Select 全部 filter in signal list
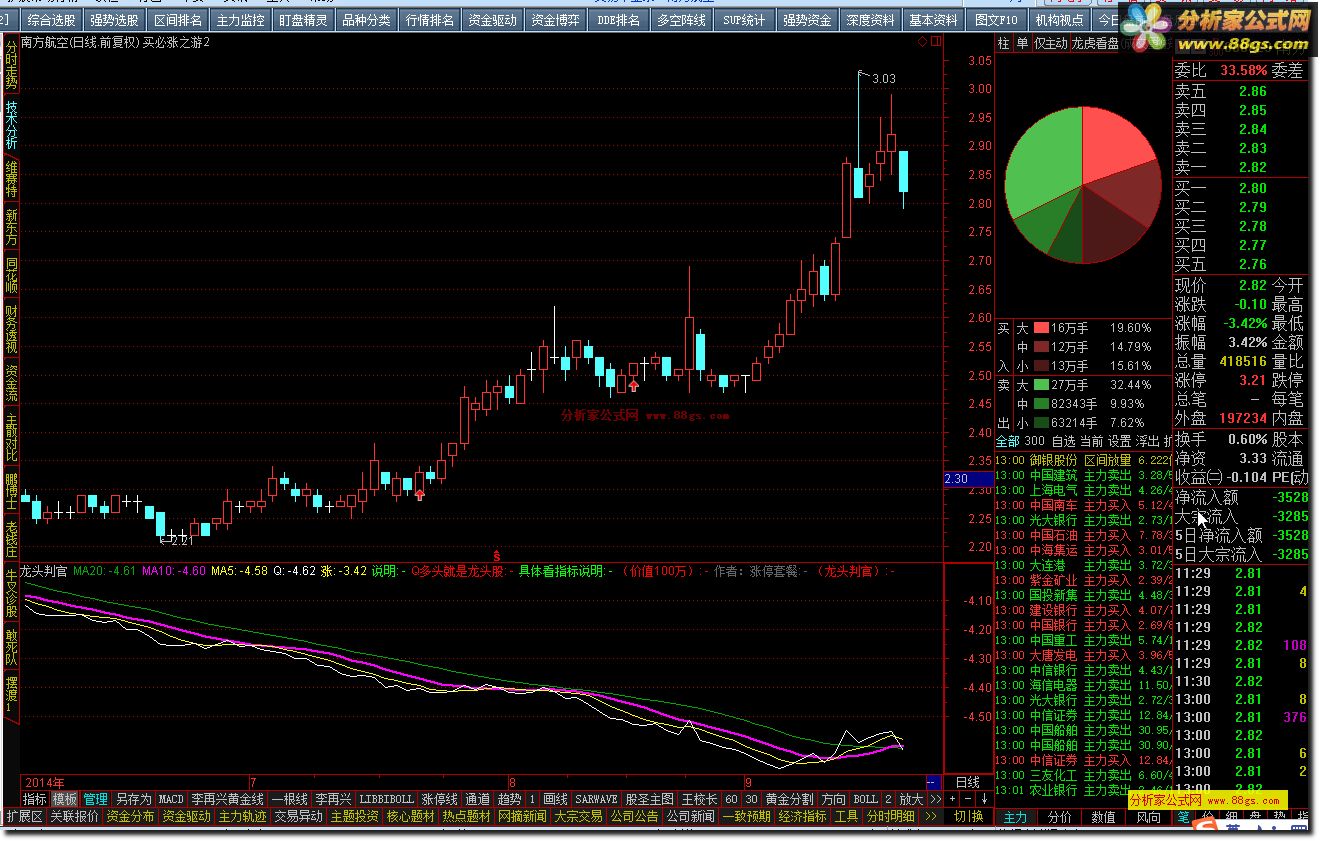The height and width of the screenshot is (841, 1320). pyautogui.click(x=1008, y=441)
